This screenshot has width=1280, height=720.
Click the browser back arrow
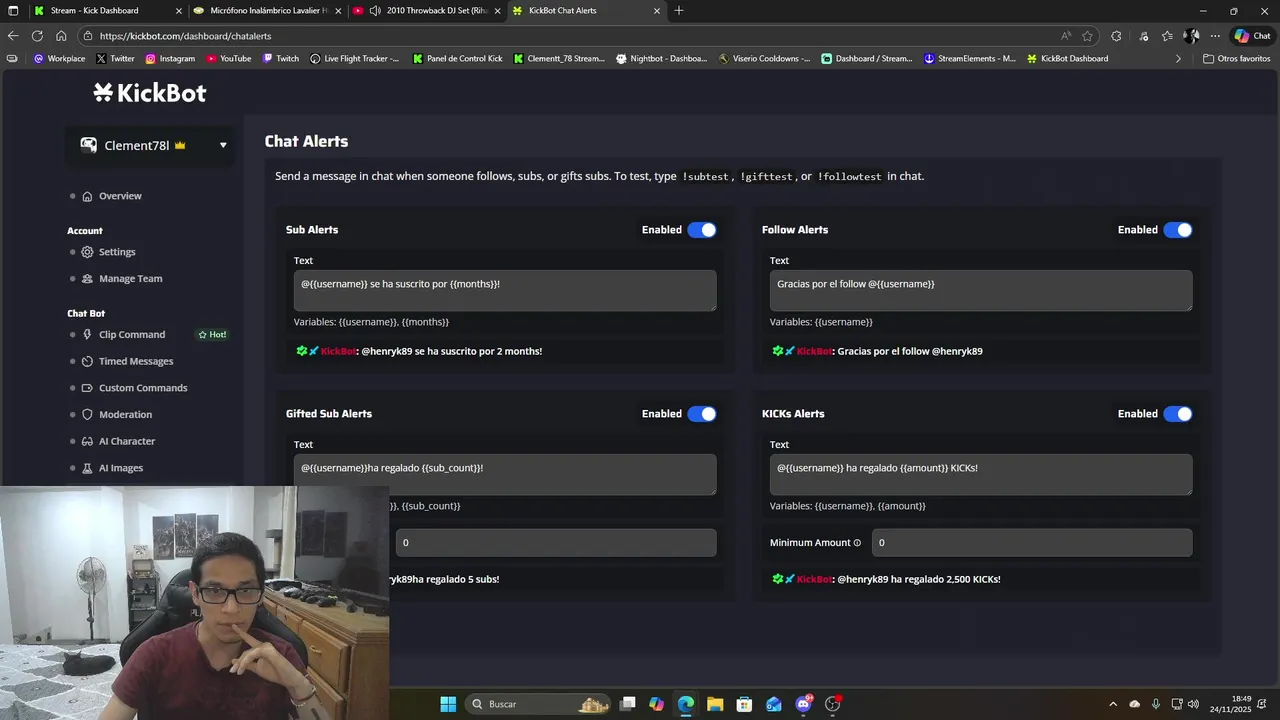(13, 36)
